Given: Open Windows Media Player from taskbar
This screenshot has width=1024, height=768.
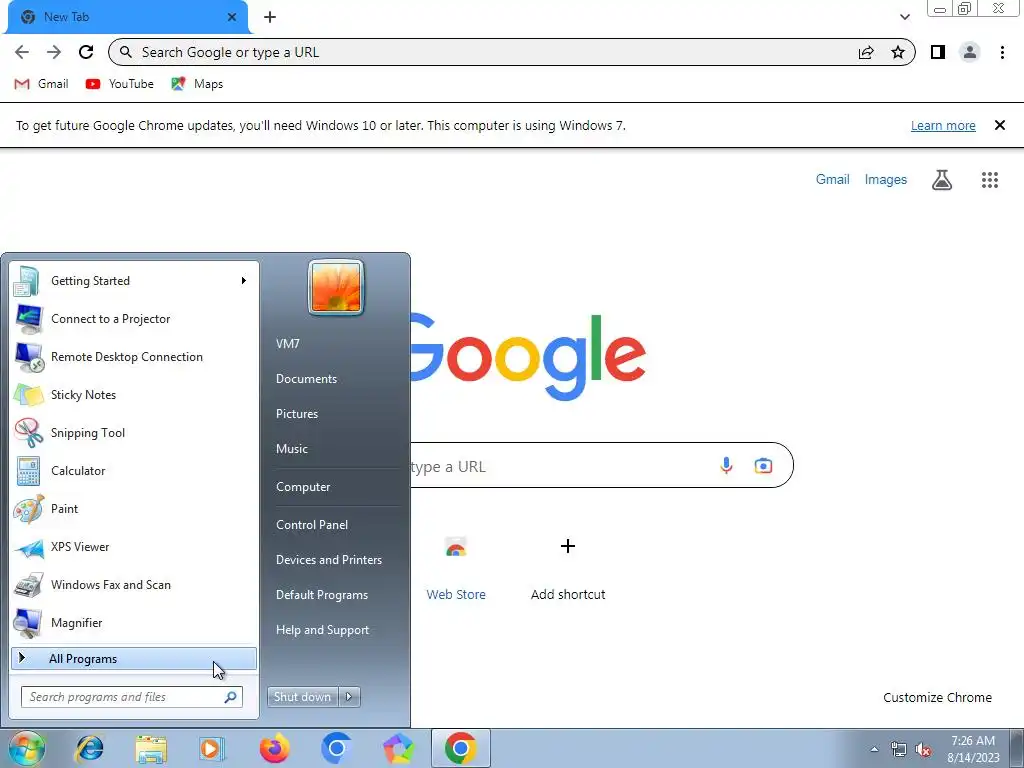Looking at the screenshot, I should (x=212, y=748).
